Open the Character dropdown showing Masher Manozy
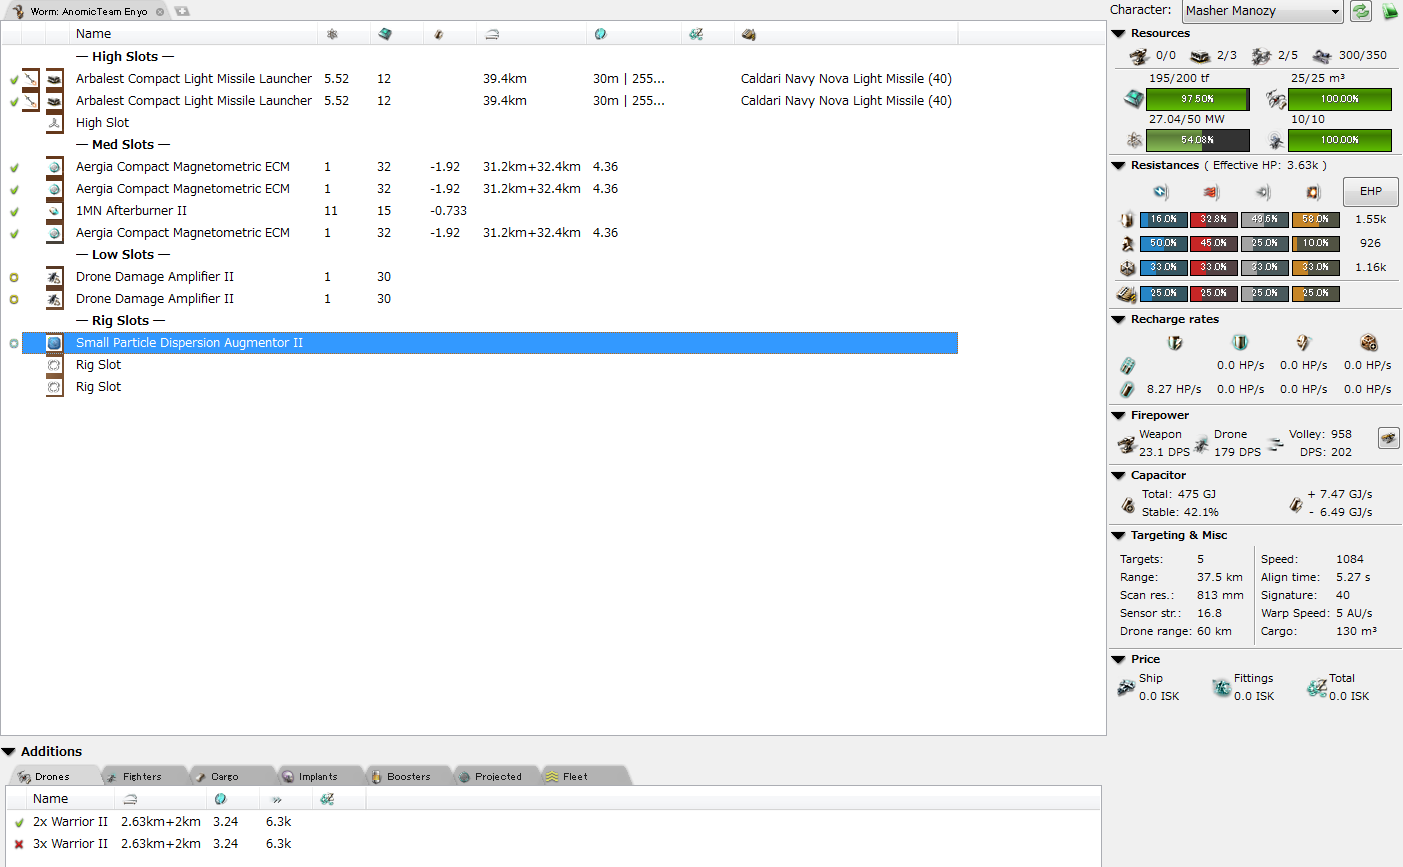The height and width of the screenshot is (867, 1403). tap(1262, 11)
